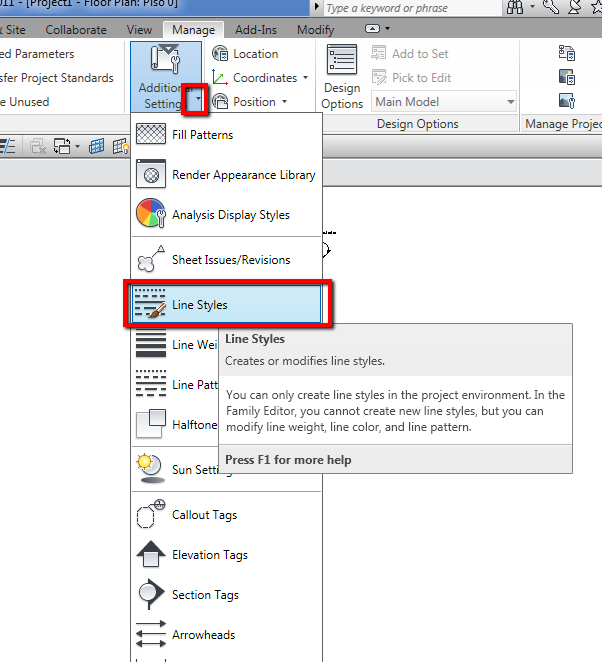Click the middle Manage Project panel icon
This screenshot has width=602, height=662.
click(x=567, y=77)
